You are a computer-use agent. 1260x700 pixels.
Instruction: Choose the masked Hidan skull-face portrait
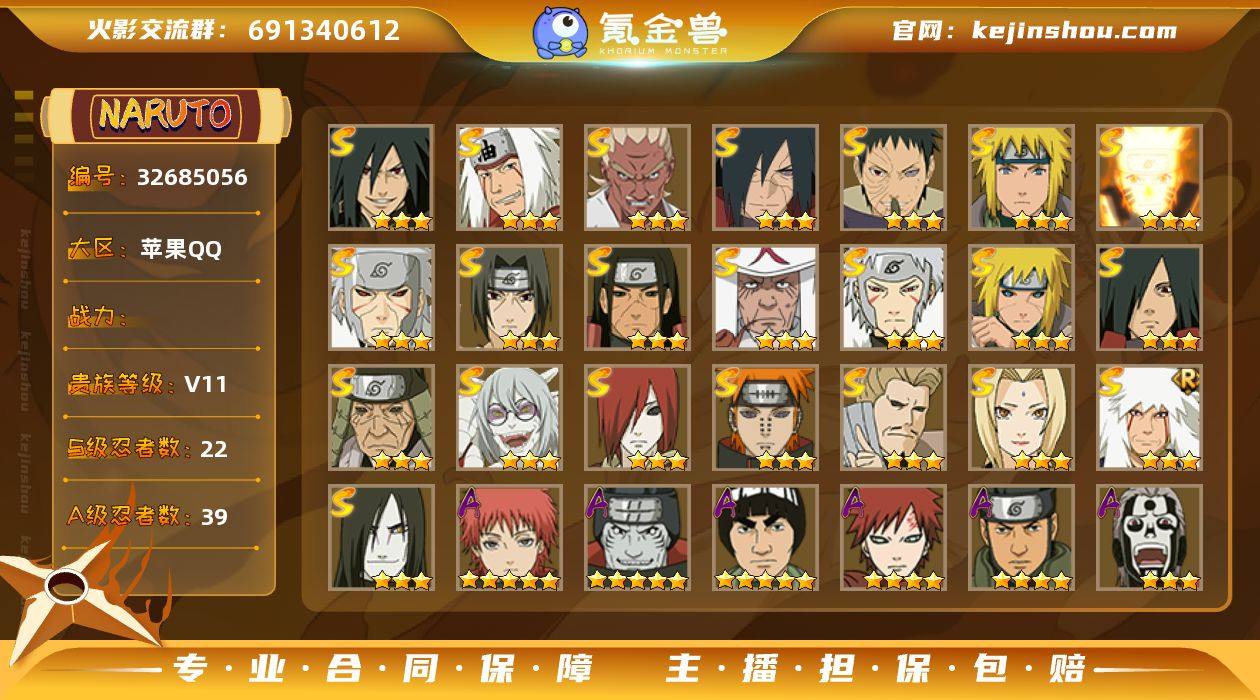pyautogui.click(x=1150, y=538)
